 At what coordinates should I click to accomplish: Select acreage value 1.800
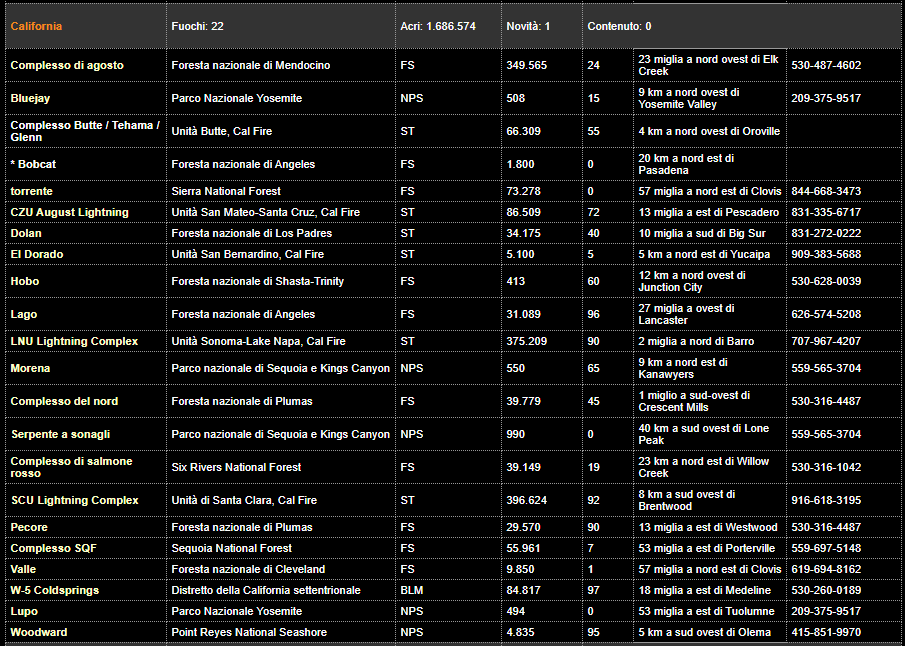(520, 164)
